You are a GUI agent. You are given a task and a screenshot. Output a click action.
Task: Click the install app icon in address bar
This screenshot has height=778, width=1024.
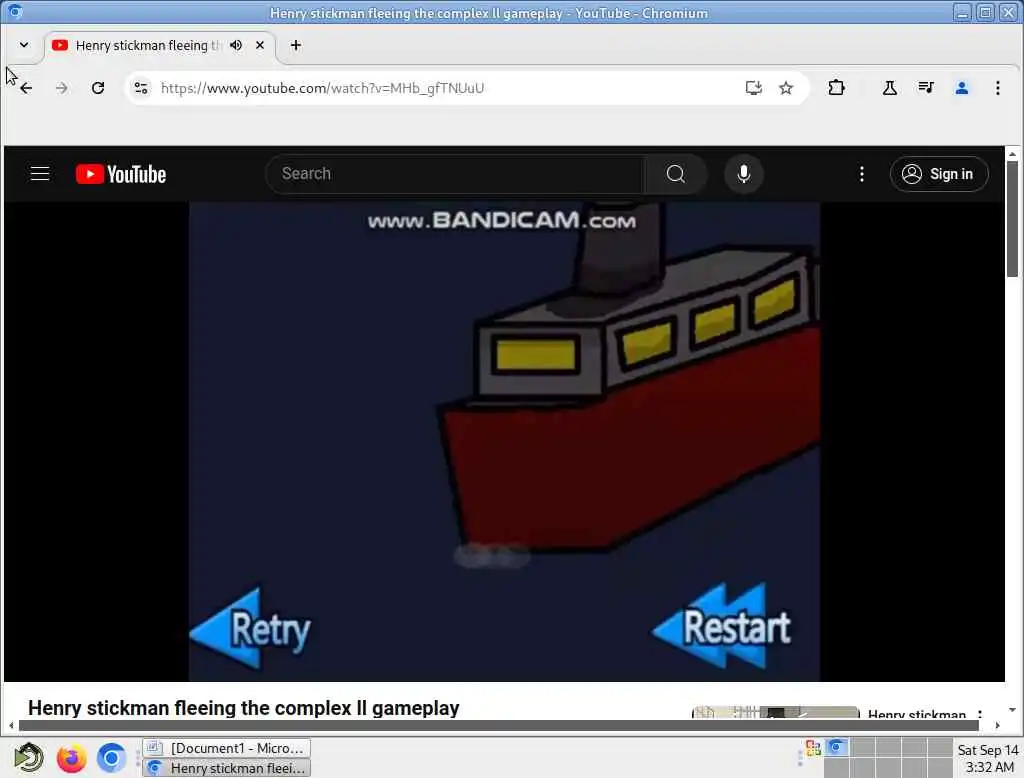pyautogui.click(x=754, y=88)
